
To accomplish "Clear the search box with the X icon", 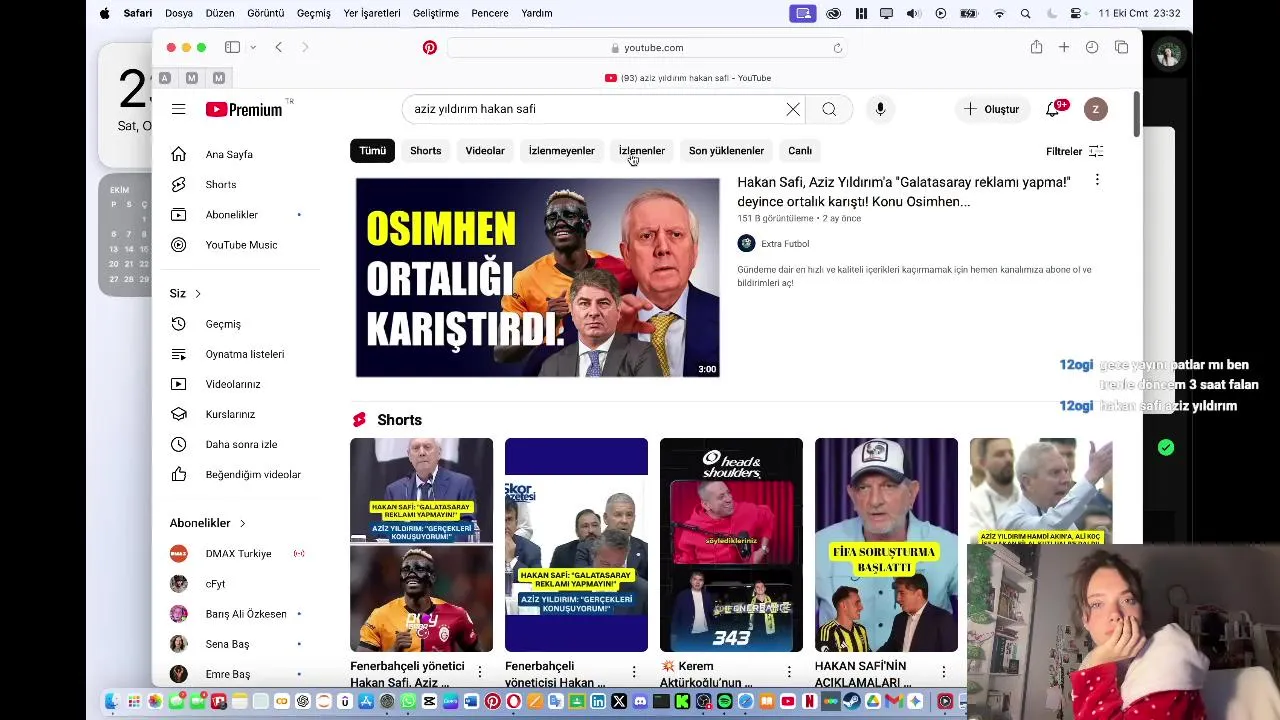I will click(793, 109).
